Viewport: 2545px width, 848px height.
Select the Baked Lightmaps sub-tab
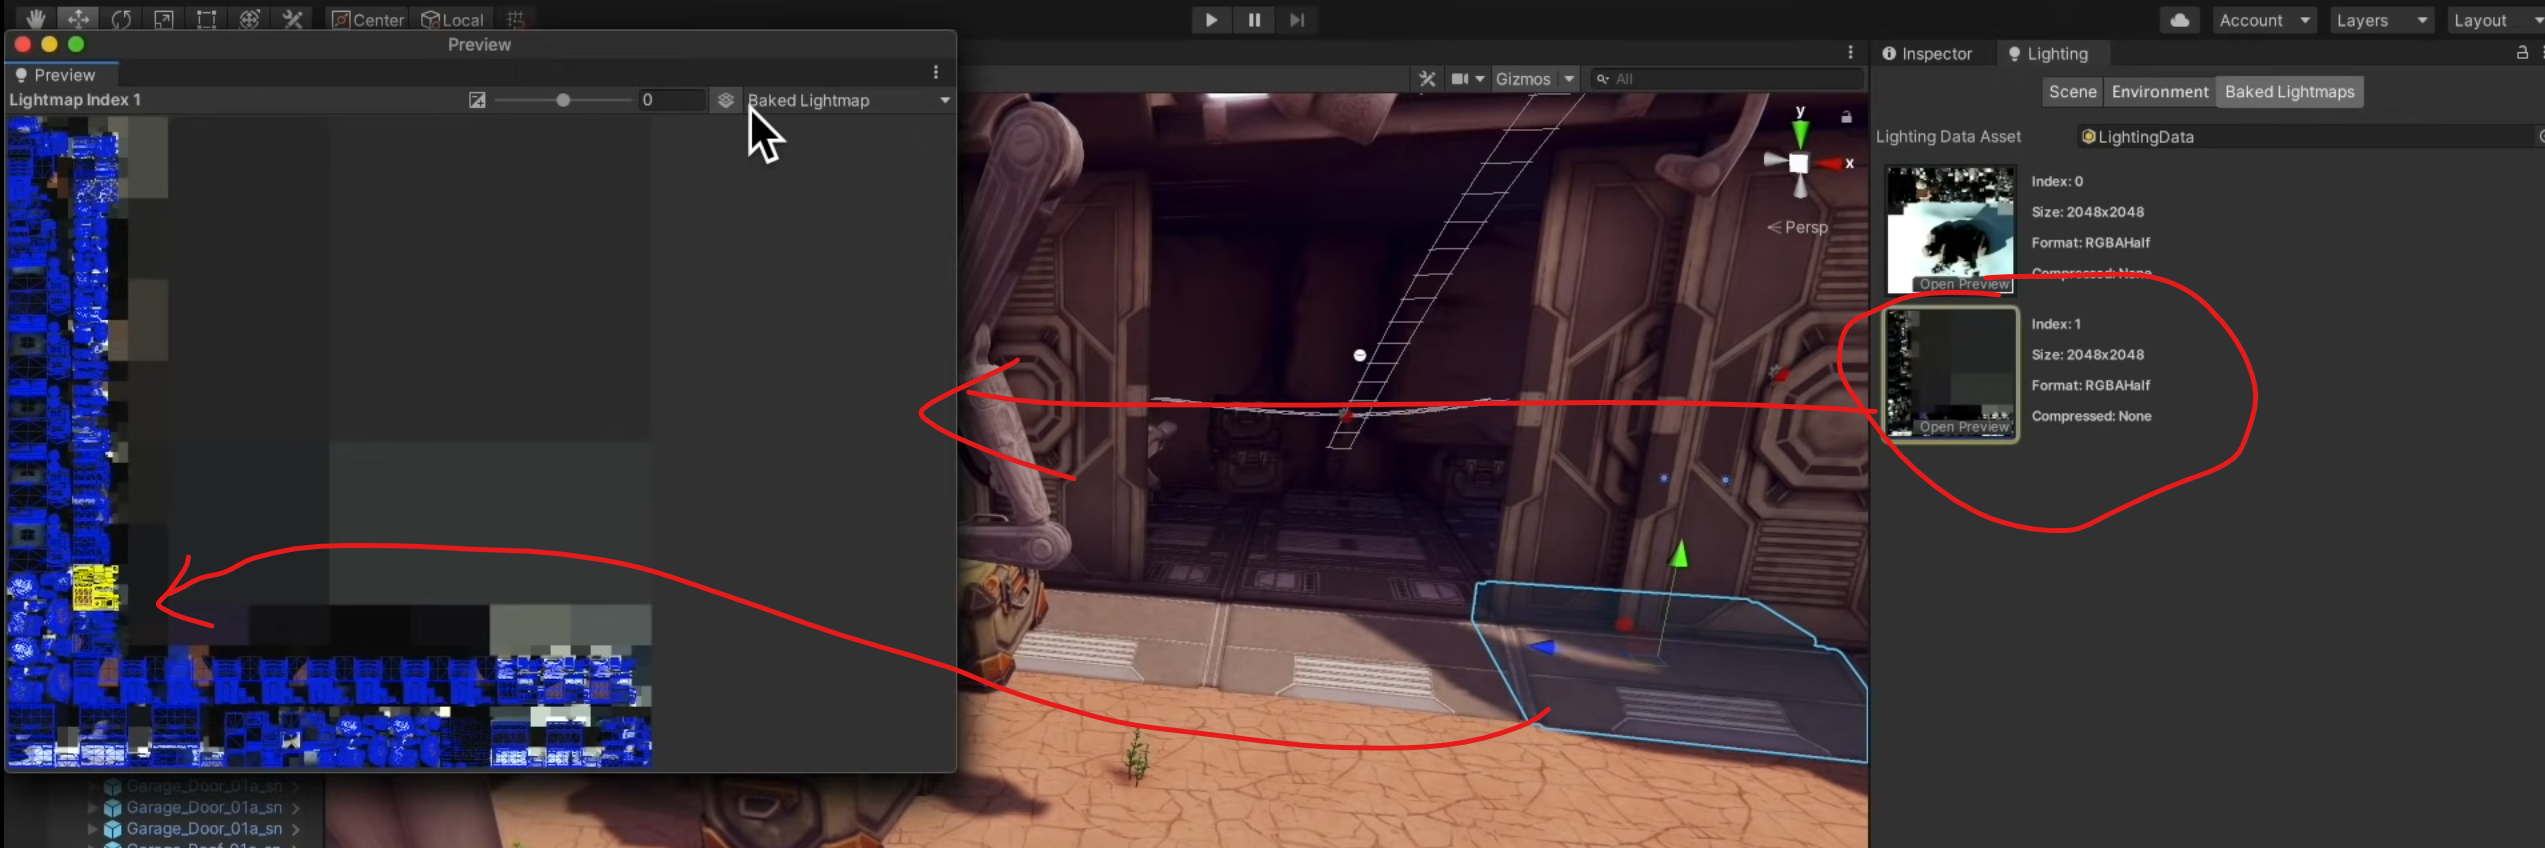point(2289,92)
